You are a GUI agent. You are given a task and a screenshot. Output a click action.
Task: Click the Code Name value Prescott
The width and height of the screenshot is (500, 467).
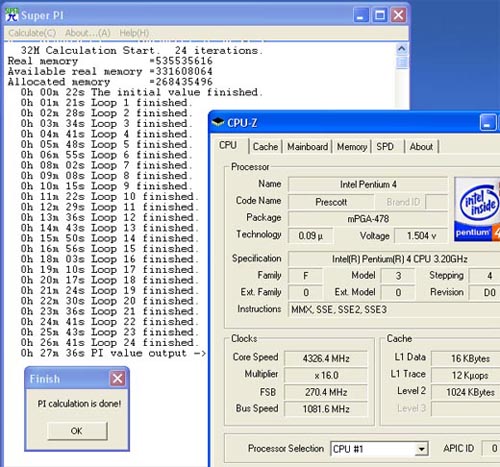(331, 202)
